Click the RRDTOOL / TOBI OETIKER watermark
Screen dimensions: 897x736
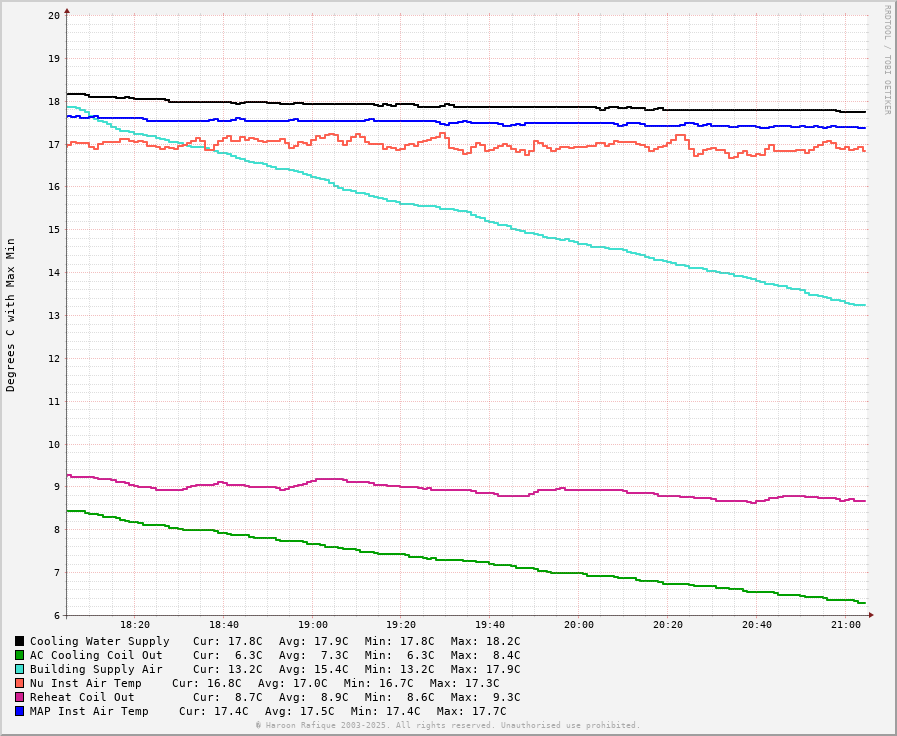tap(886, 59)
